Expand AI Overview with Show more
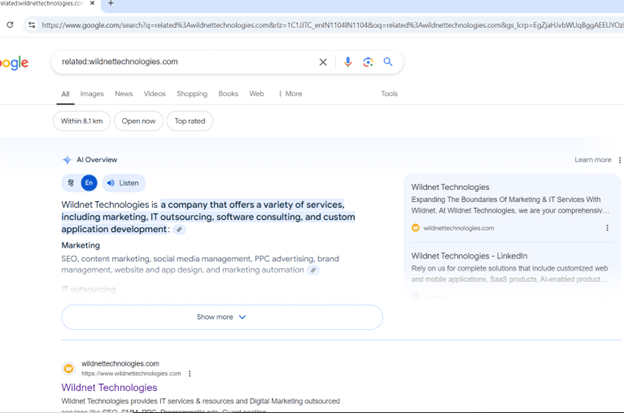This screenshot has width=624, height=413. click(x=222, y=317)
